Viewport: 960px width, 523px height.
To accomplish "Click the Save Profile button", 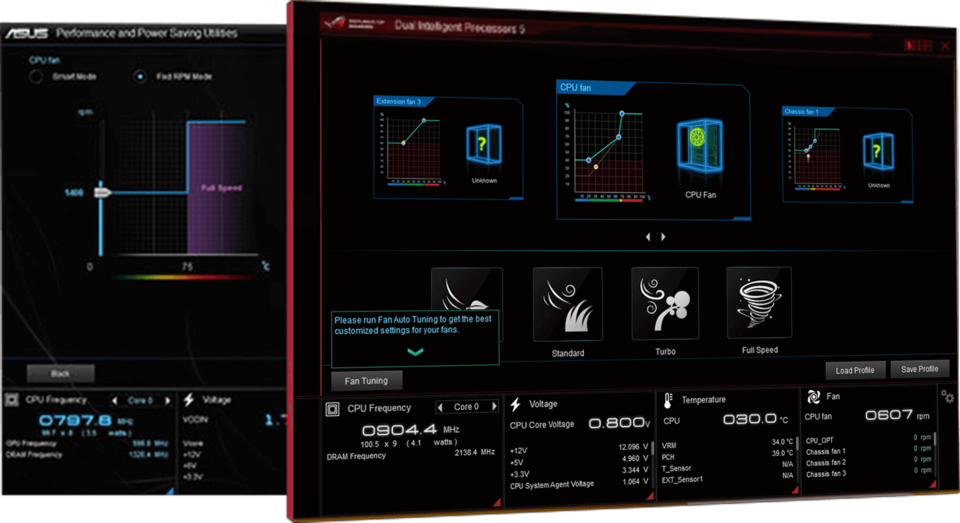I will [x=920, y=369].
